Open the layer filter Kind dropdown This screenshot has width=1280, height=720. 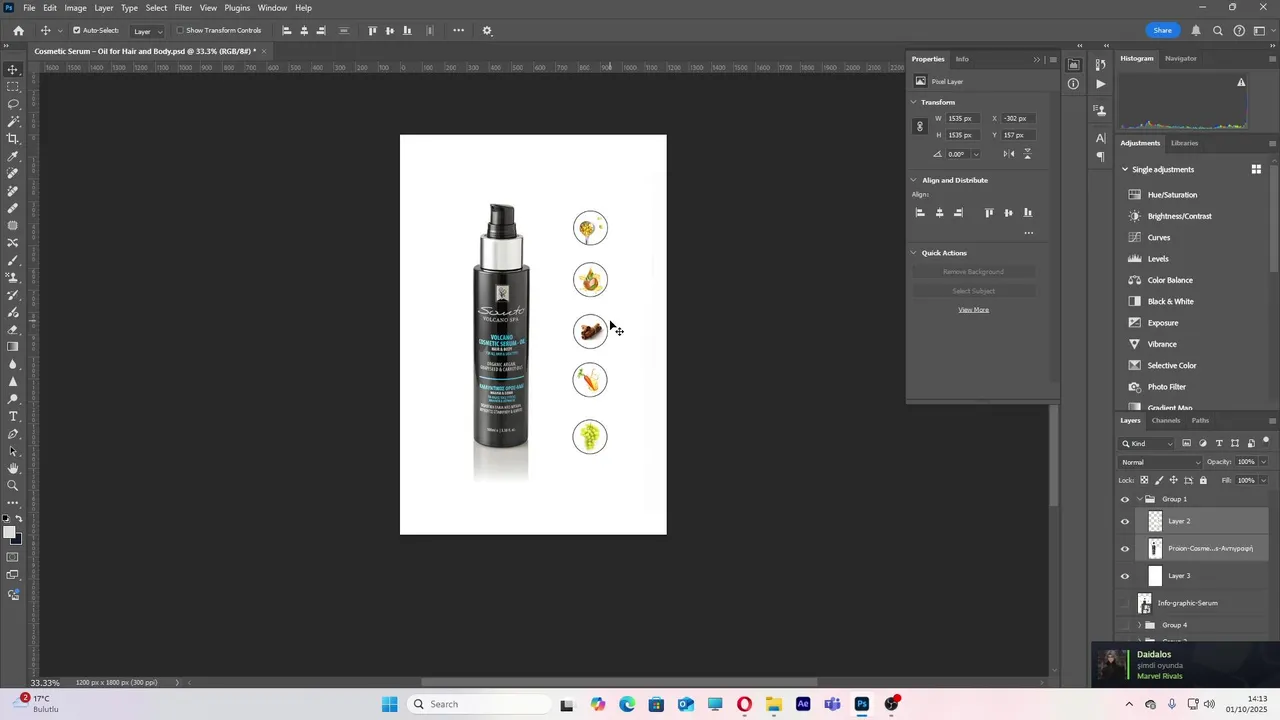click(1148, 443)
